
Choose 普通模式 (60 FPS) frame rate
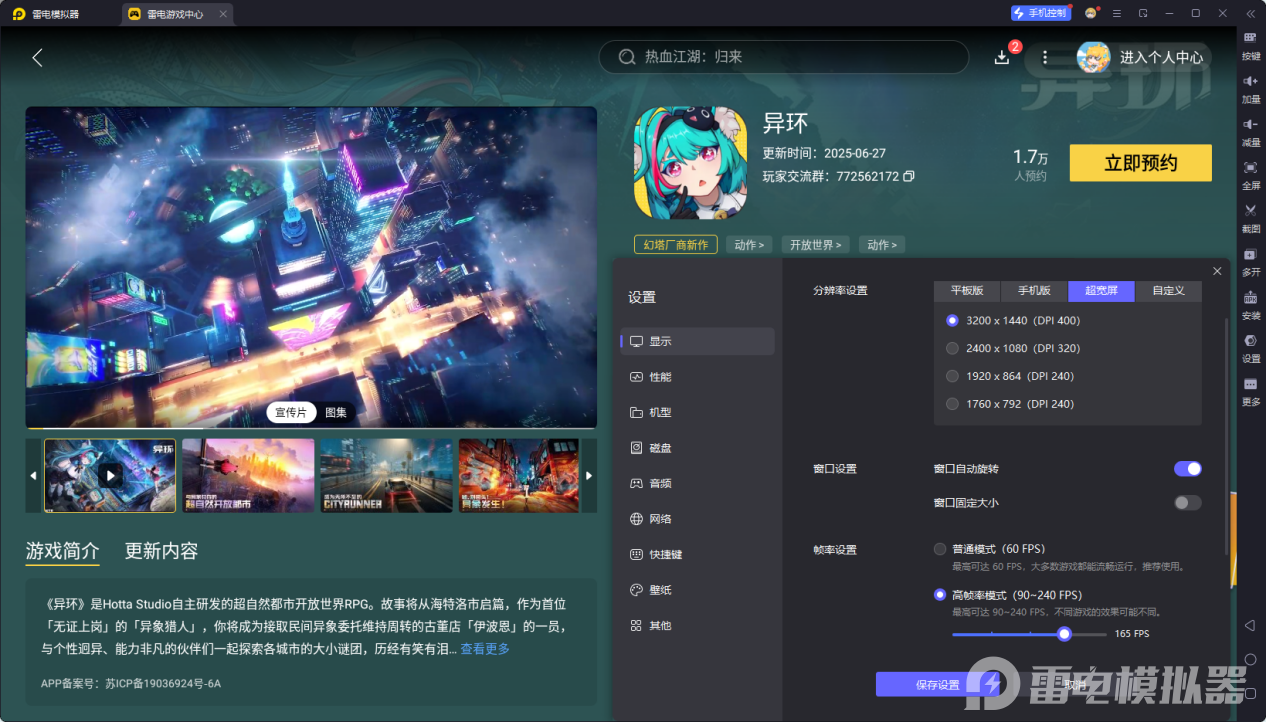pyautogui.click(x=940, y=549)
